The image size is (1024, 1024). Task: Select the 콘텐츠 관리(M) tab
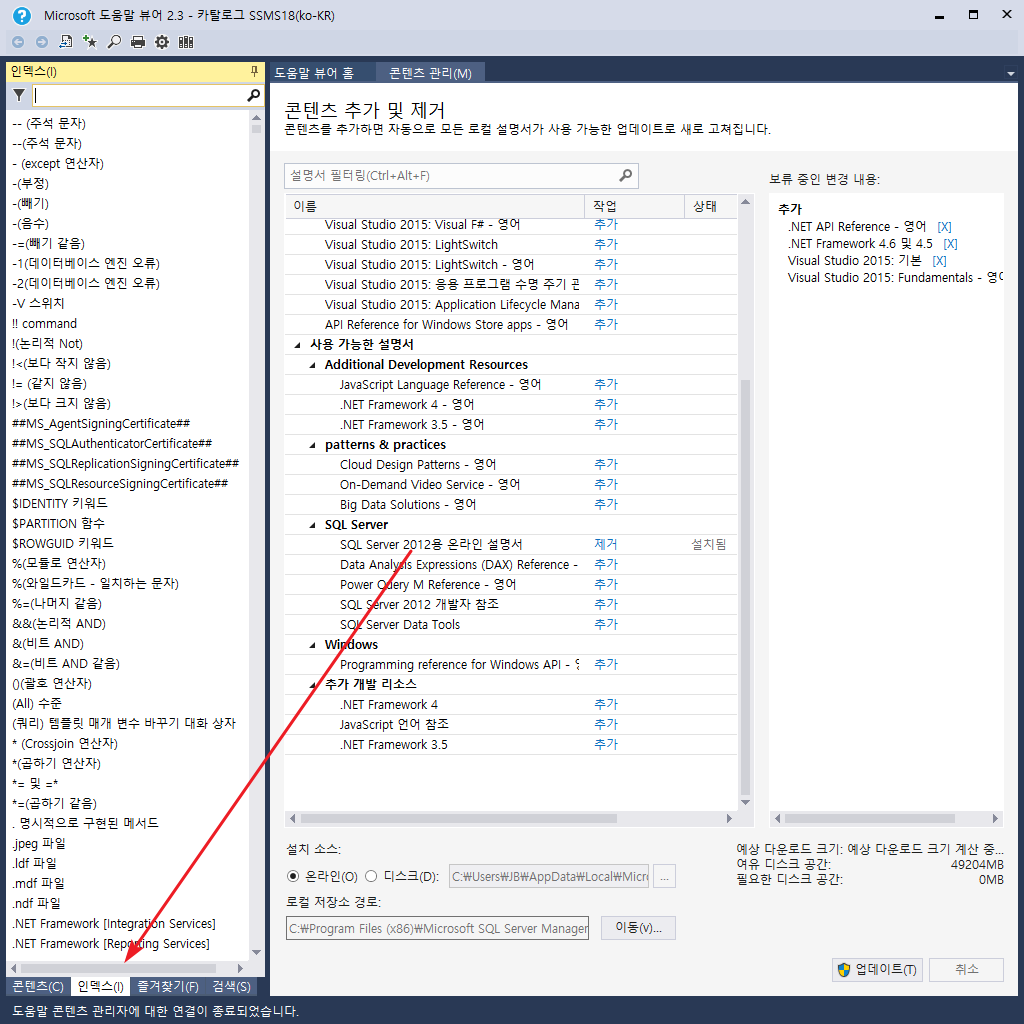pyautogui.click(x=430, y=73)
